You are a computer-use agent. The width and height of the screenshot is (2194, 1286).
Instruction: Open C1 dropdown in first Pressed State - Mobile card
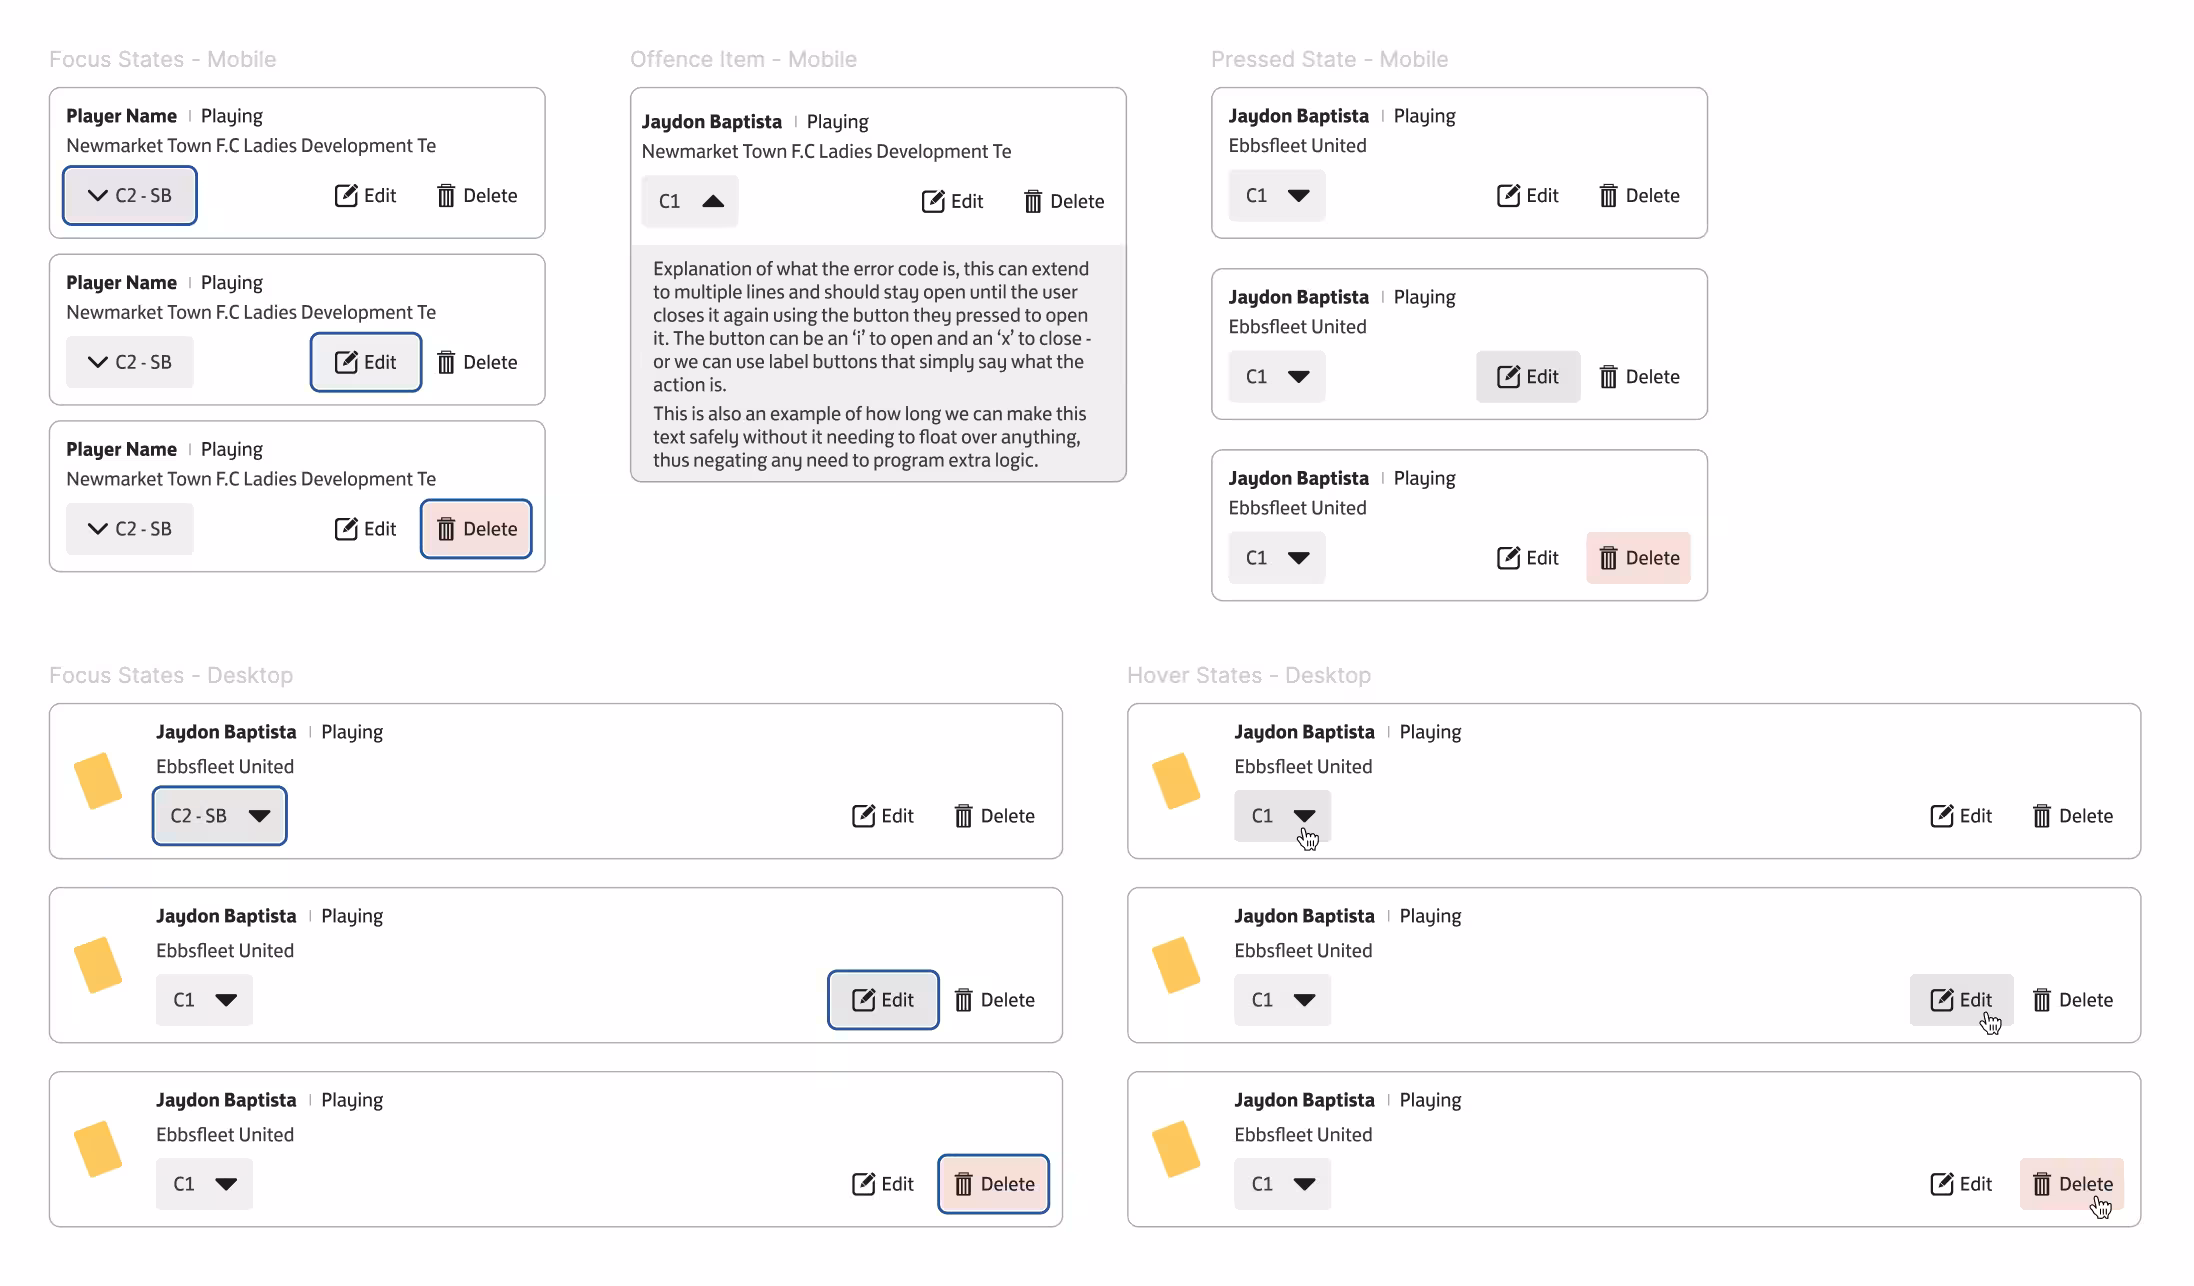1277,195
